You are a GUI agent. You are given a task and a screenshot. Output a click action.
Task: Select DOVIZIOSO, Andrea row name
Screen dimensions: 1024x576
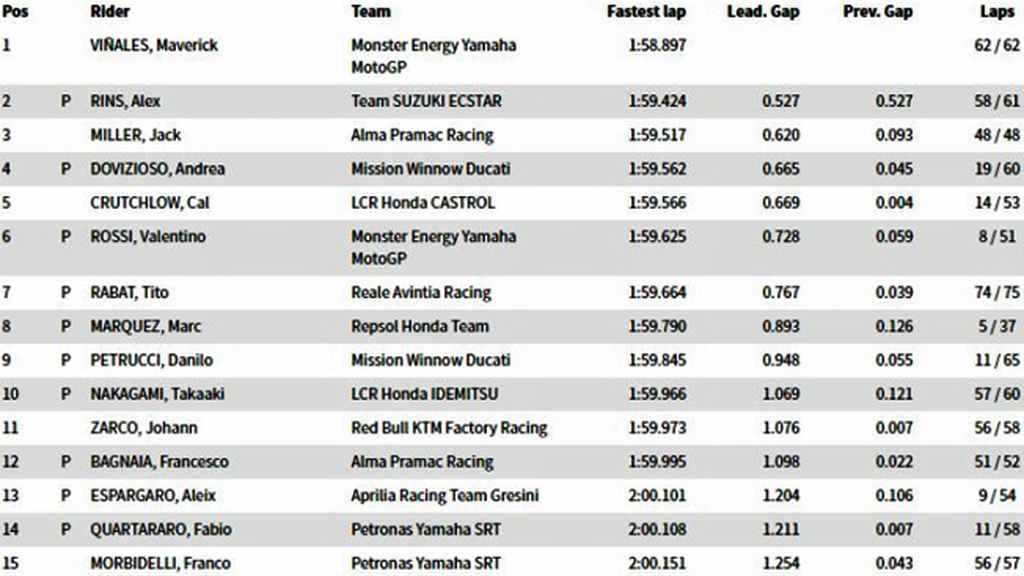tap(157, 169)
